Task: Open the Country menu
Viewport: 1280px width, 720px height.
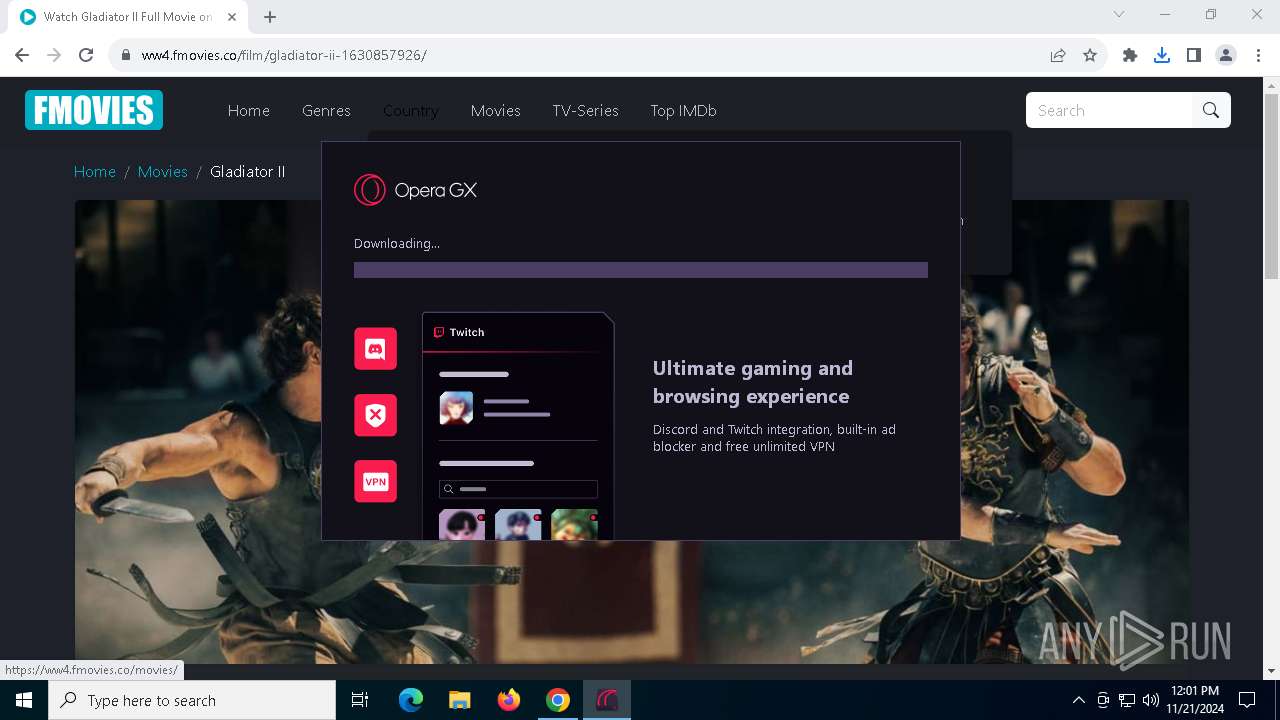Action: pos(411,111)
